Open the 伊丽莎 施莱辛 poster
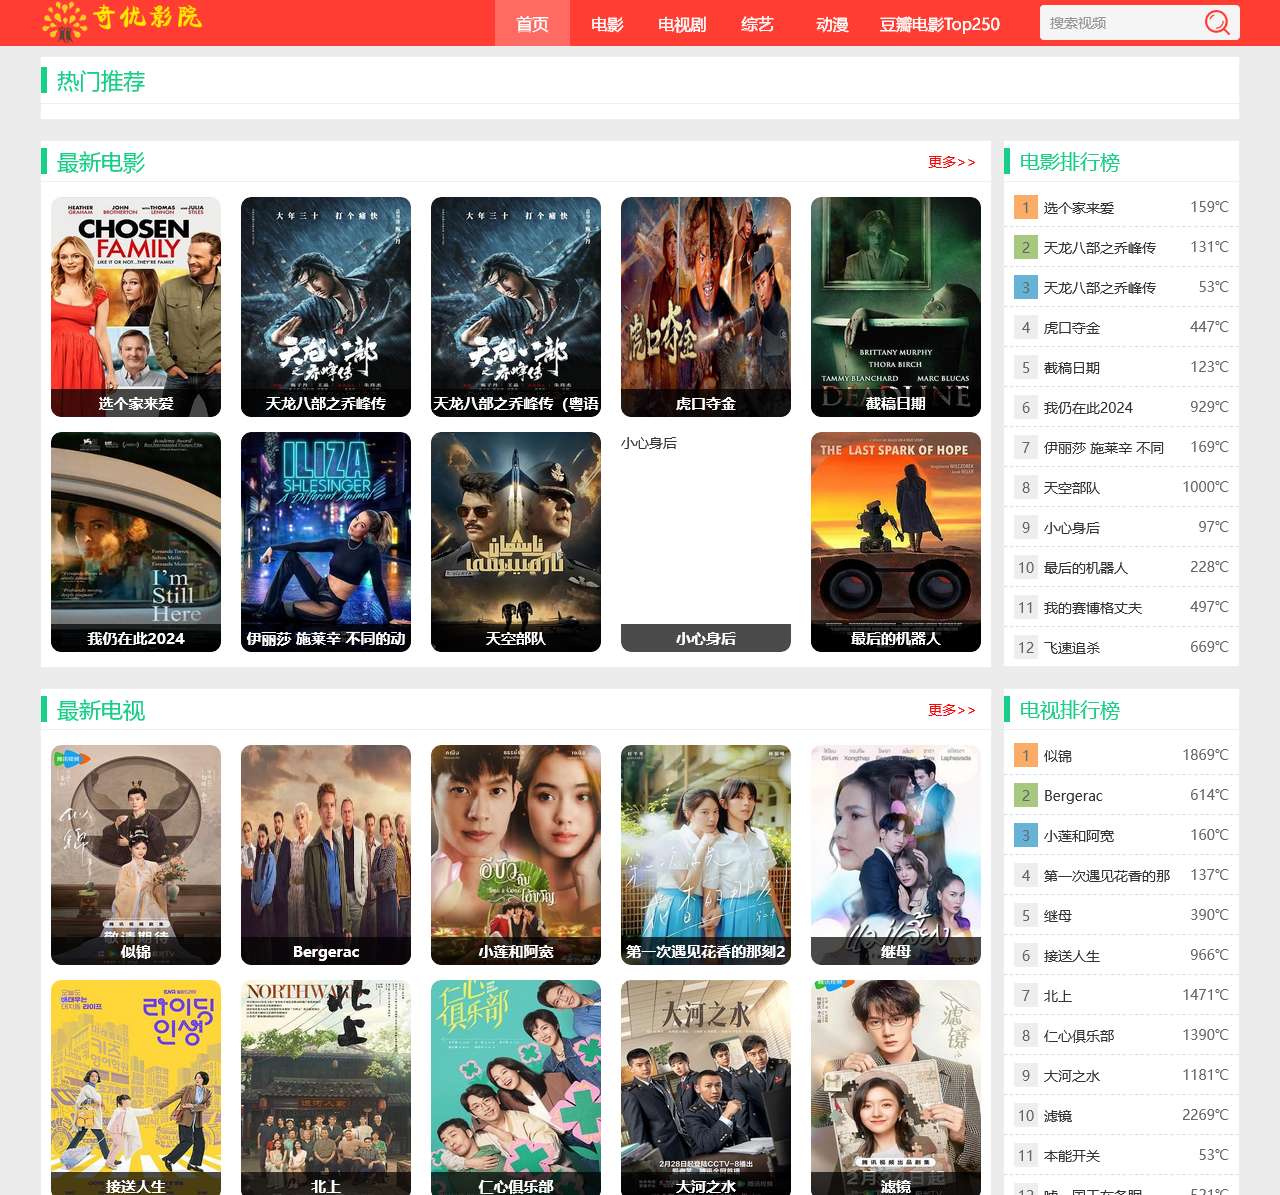This screenshot has height=1195, width=1280. 326,541
